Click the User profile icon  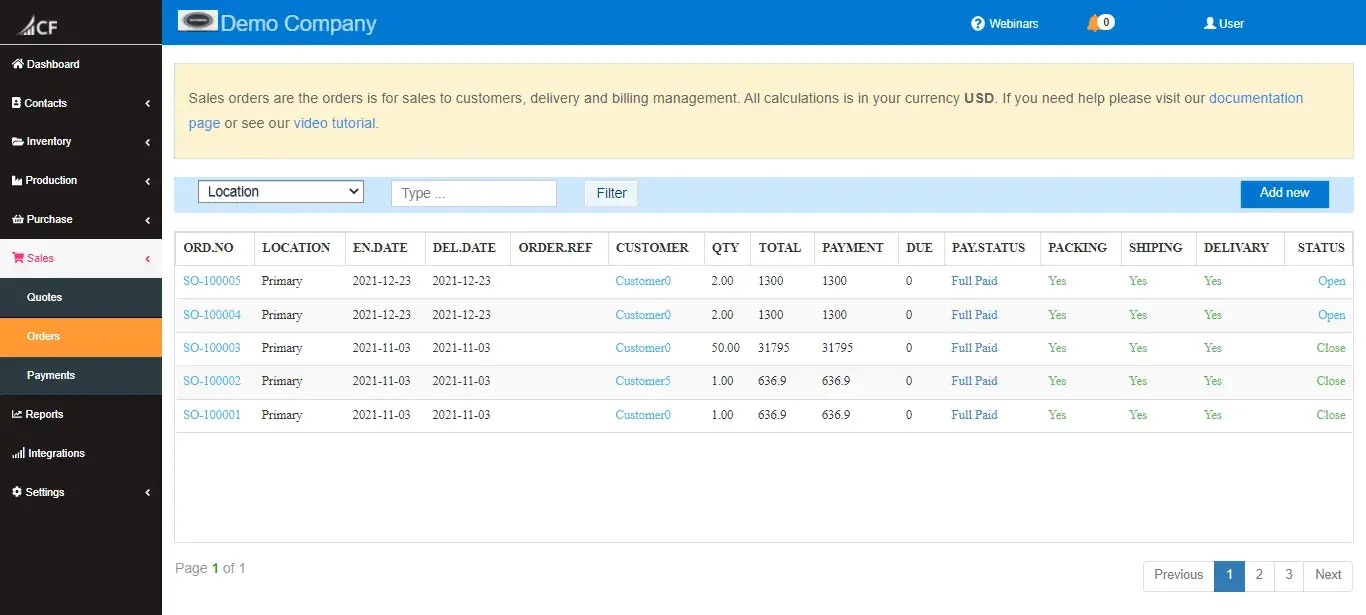1210,23
